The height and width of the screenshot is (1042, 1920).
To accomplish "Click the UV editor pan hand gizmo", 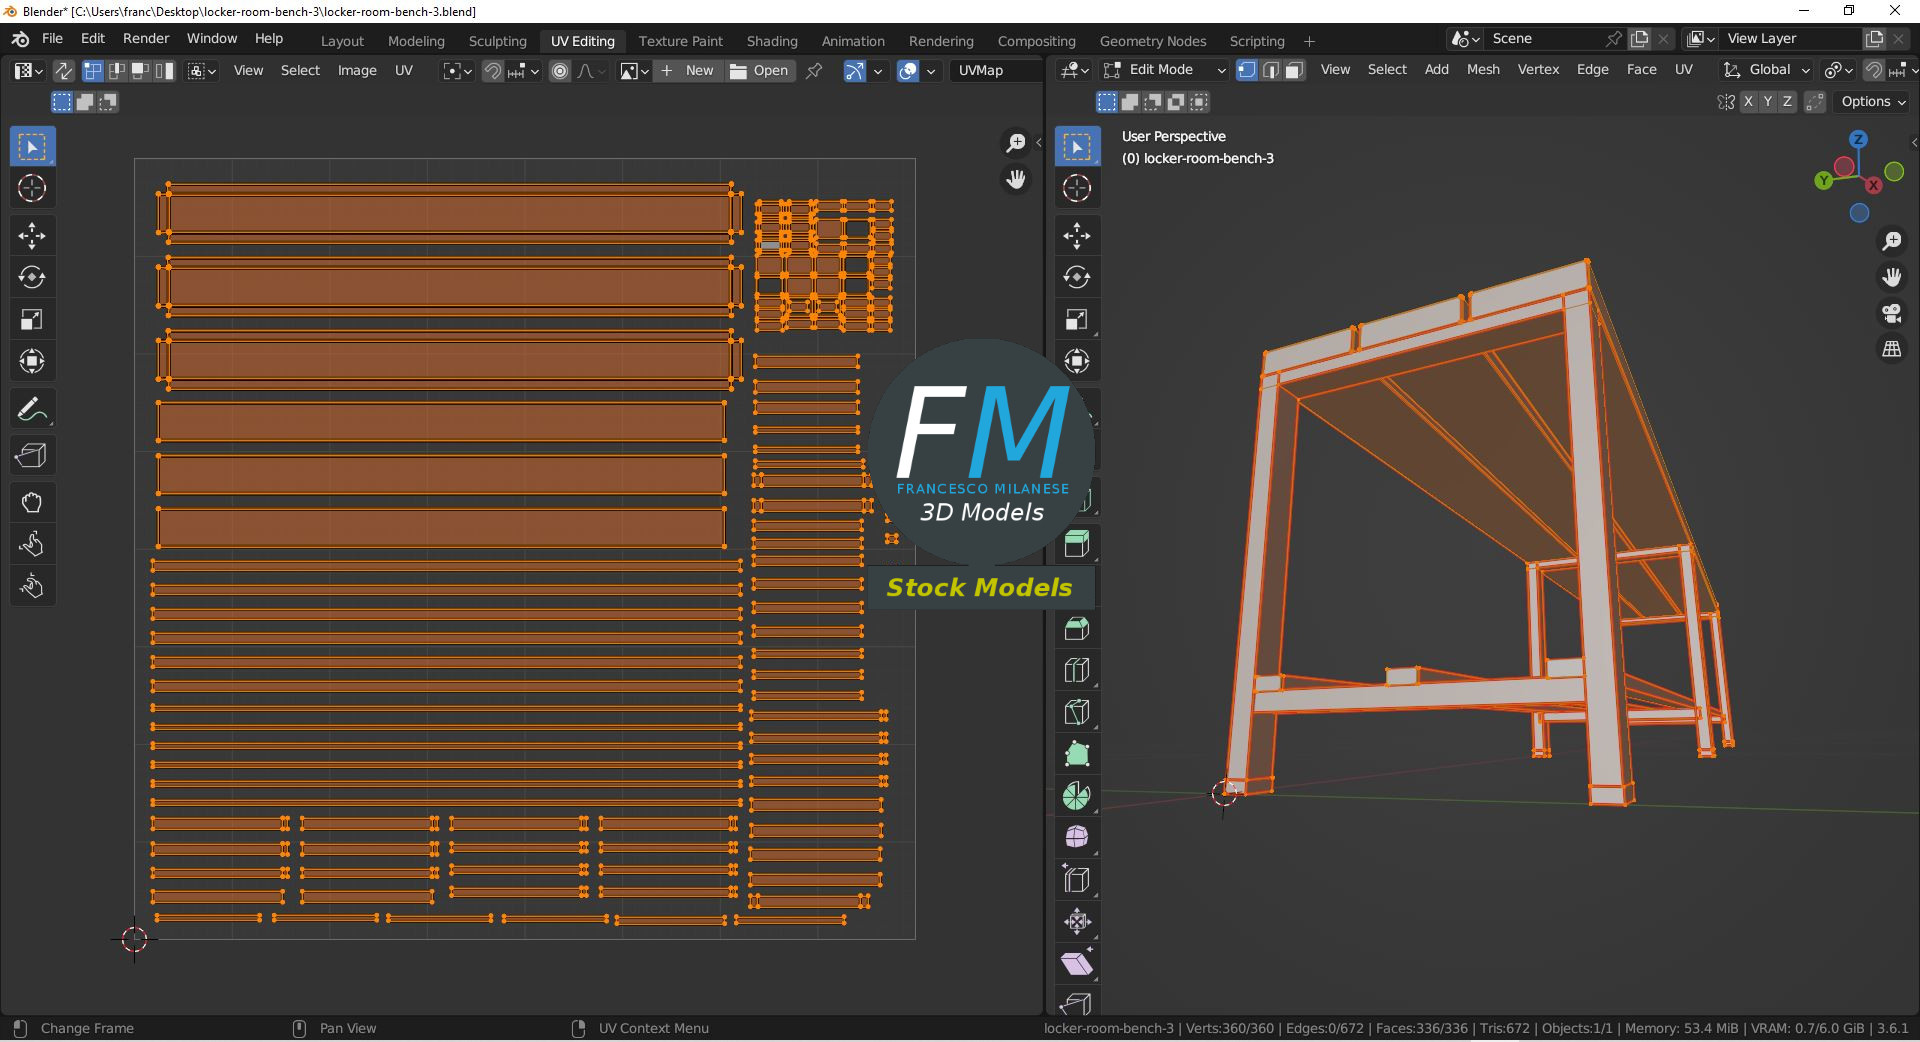I will pyautogui.click(x=1016, y=180).
